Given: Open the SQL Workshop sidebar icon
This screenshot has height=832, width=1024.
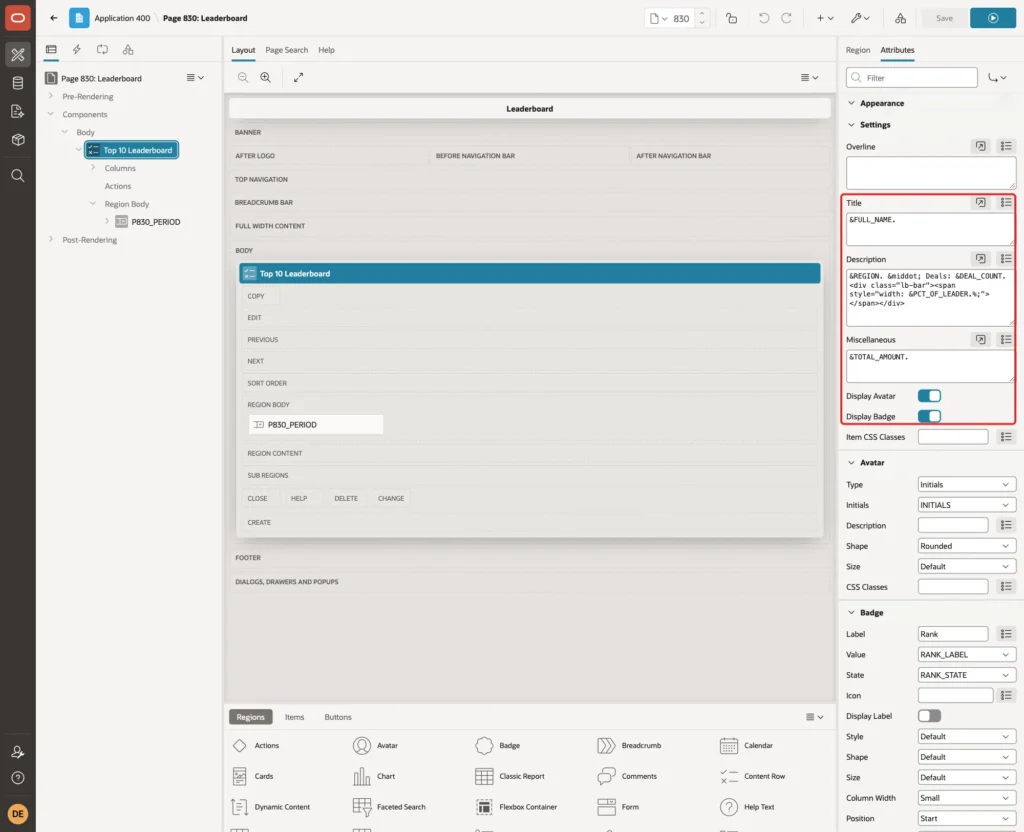Looking at the screenshot, I should (18, 83).
